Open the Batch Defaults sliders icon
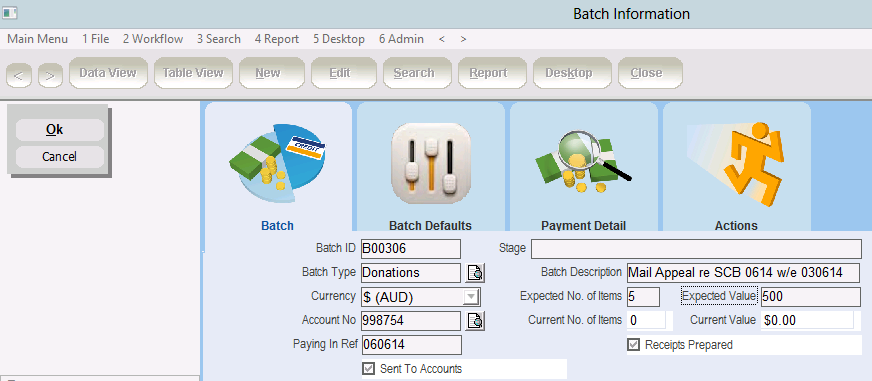Viewport: 872px width, 381px height. (431, 163)
